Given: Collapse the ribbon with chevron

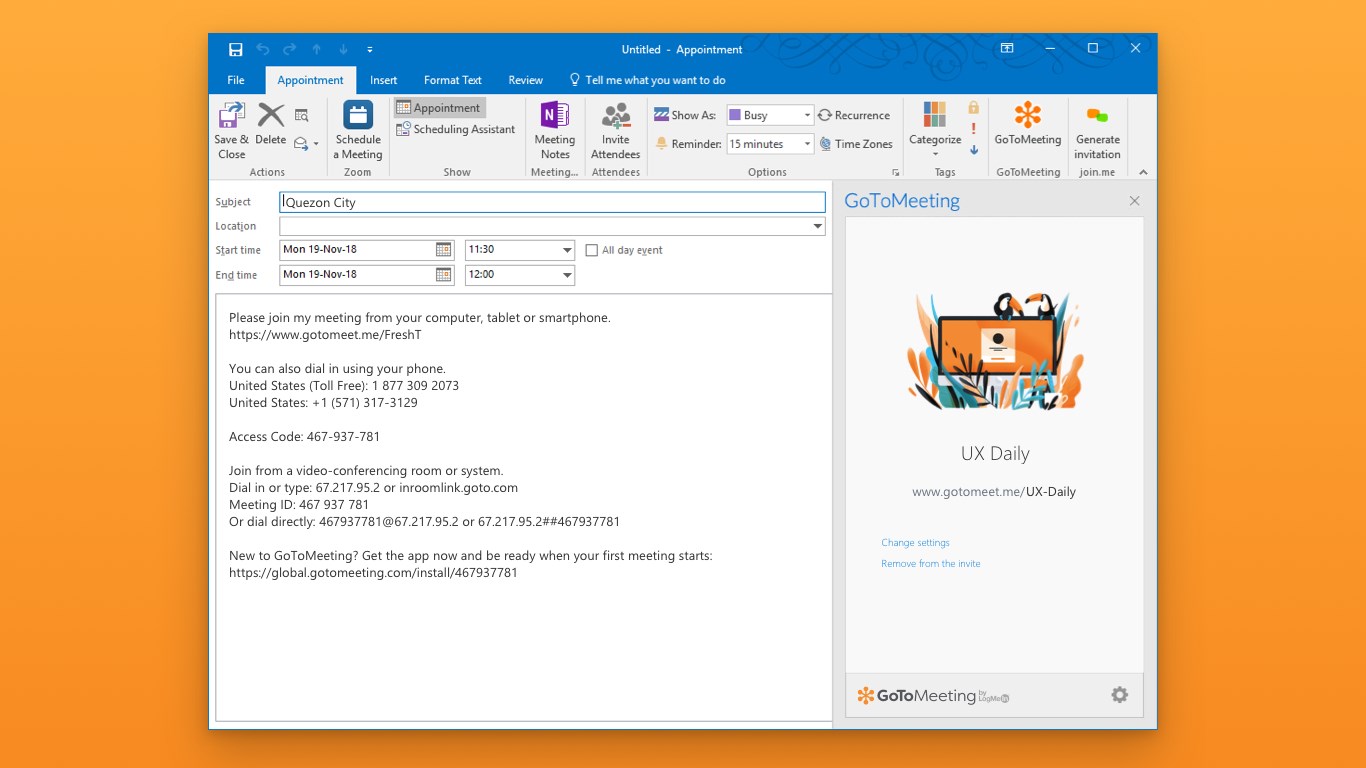Looking at the screenshot, I should tap(1143, 172).
